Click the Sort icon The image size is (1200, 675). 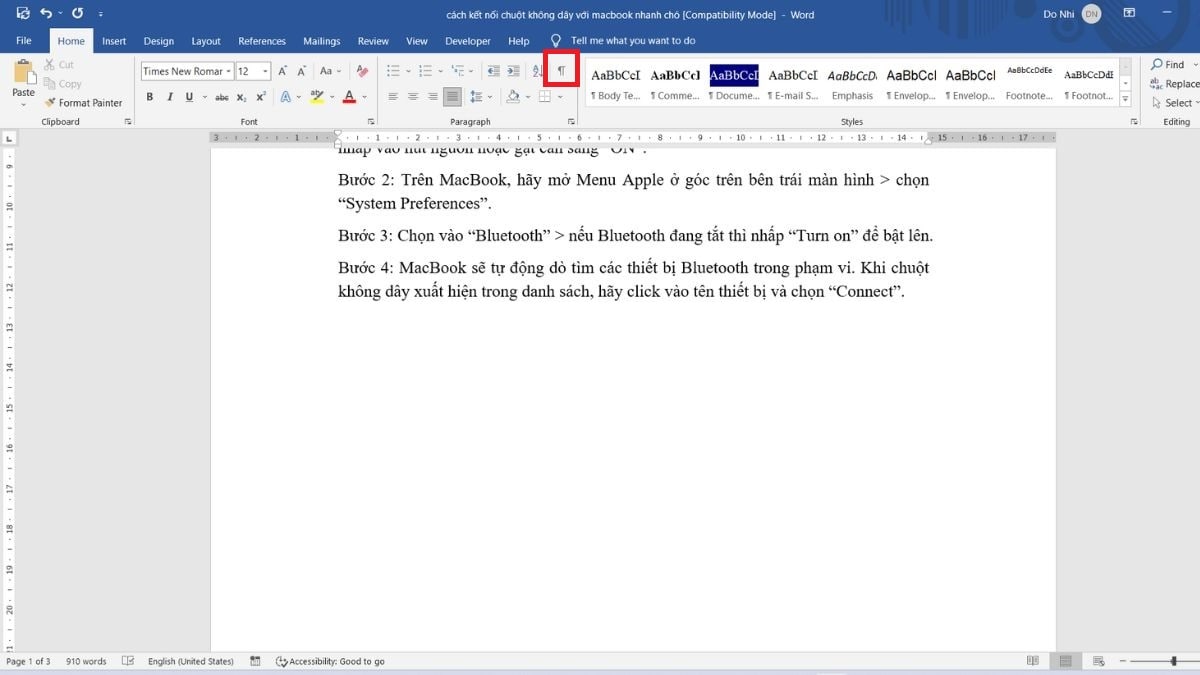[x=537, y=71]
